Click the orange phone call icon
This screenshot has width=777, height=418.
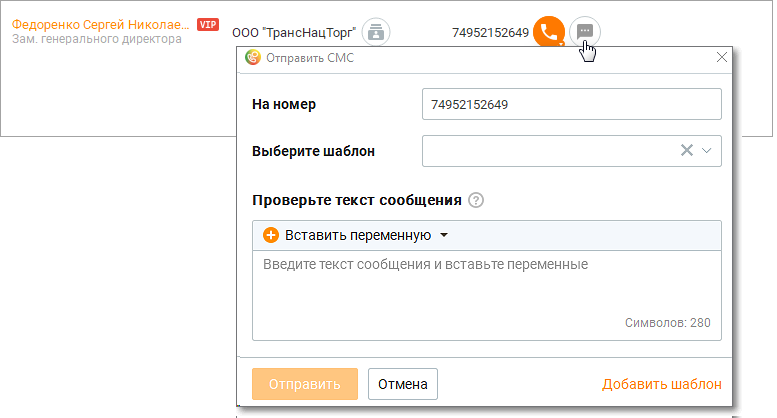tap(548, 31)
